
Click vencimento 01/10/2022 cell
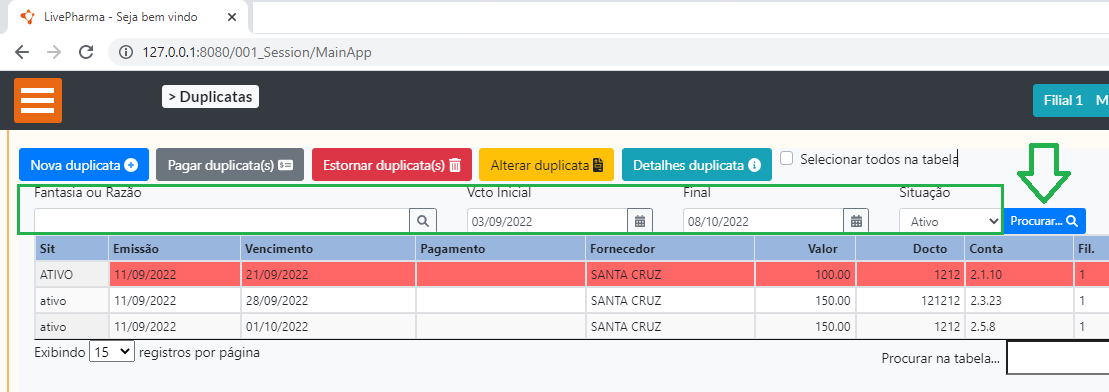327,327
